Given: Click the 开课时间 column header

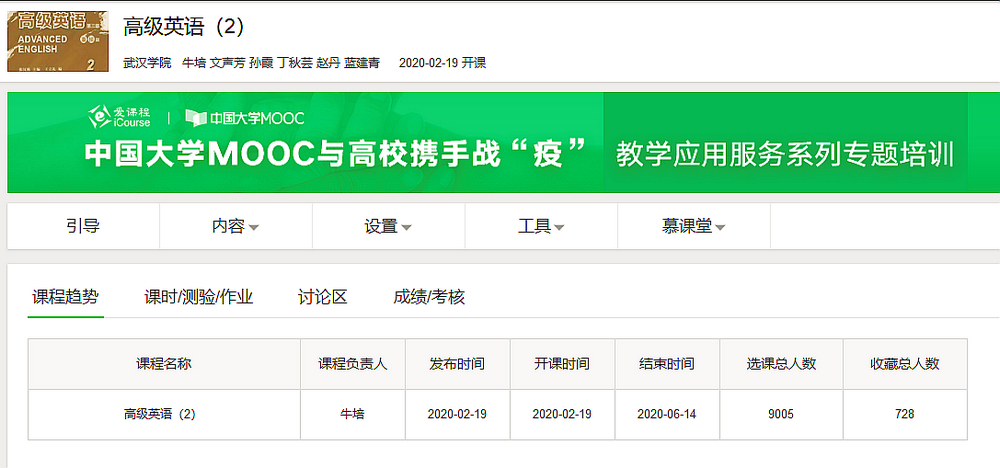Looking at the screenshot, I should pos(562,364).
